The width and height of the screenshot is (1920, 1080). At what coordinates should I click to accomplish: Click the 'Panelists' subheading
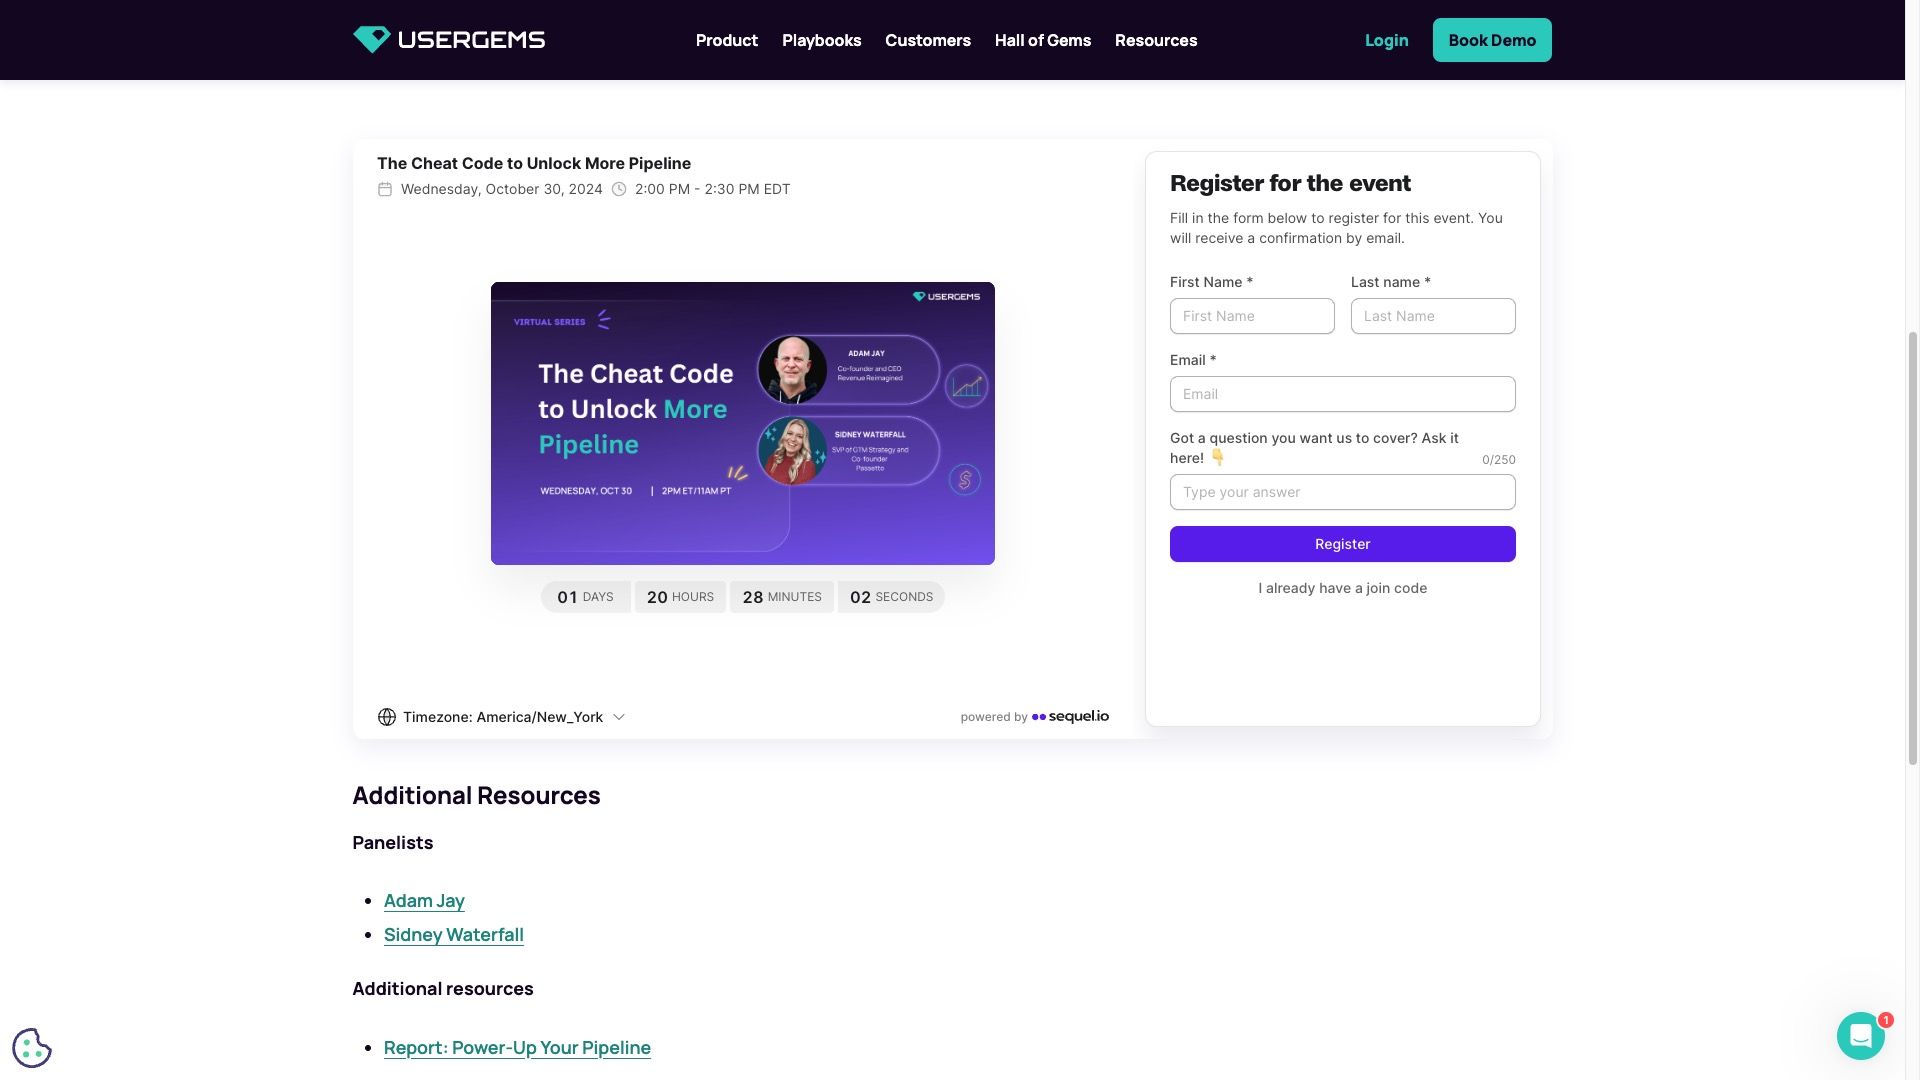pyautogui.click(x=392, y=843)
